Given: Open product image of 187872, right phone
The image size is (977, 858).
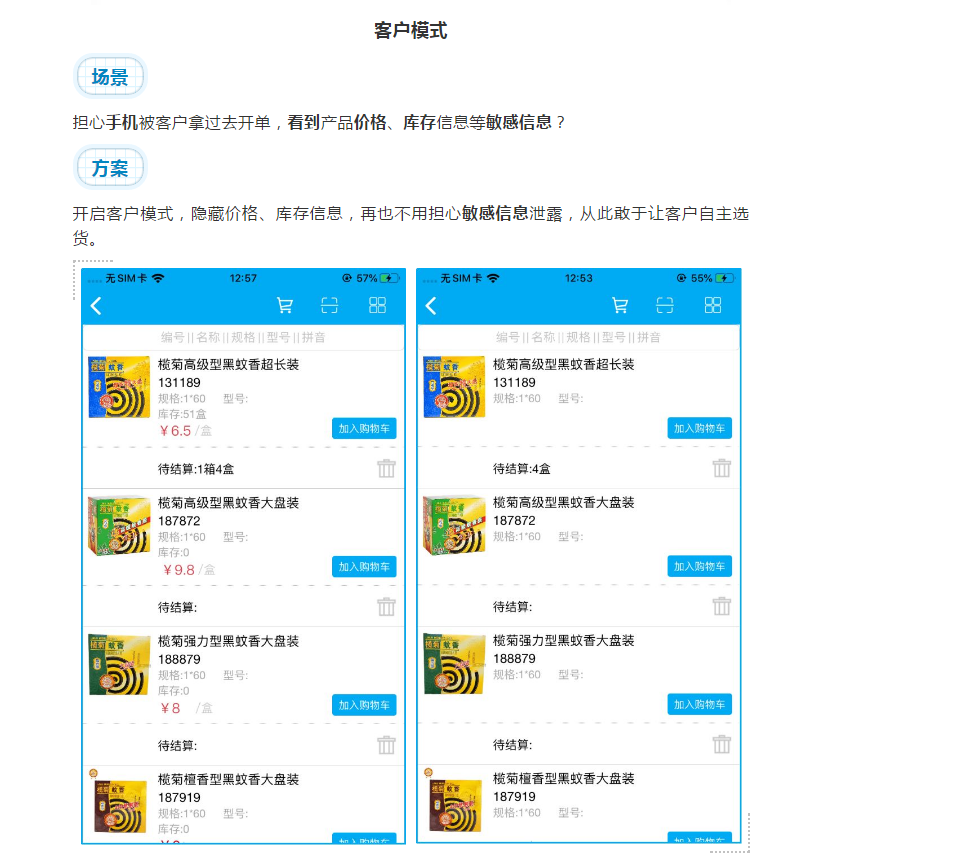Looking at the screenshot, I should (454, 525).
